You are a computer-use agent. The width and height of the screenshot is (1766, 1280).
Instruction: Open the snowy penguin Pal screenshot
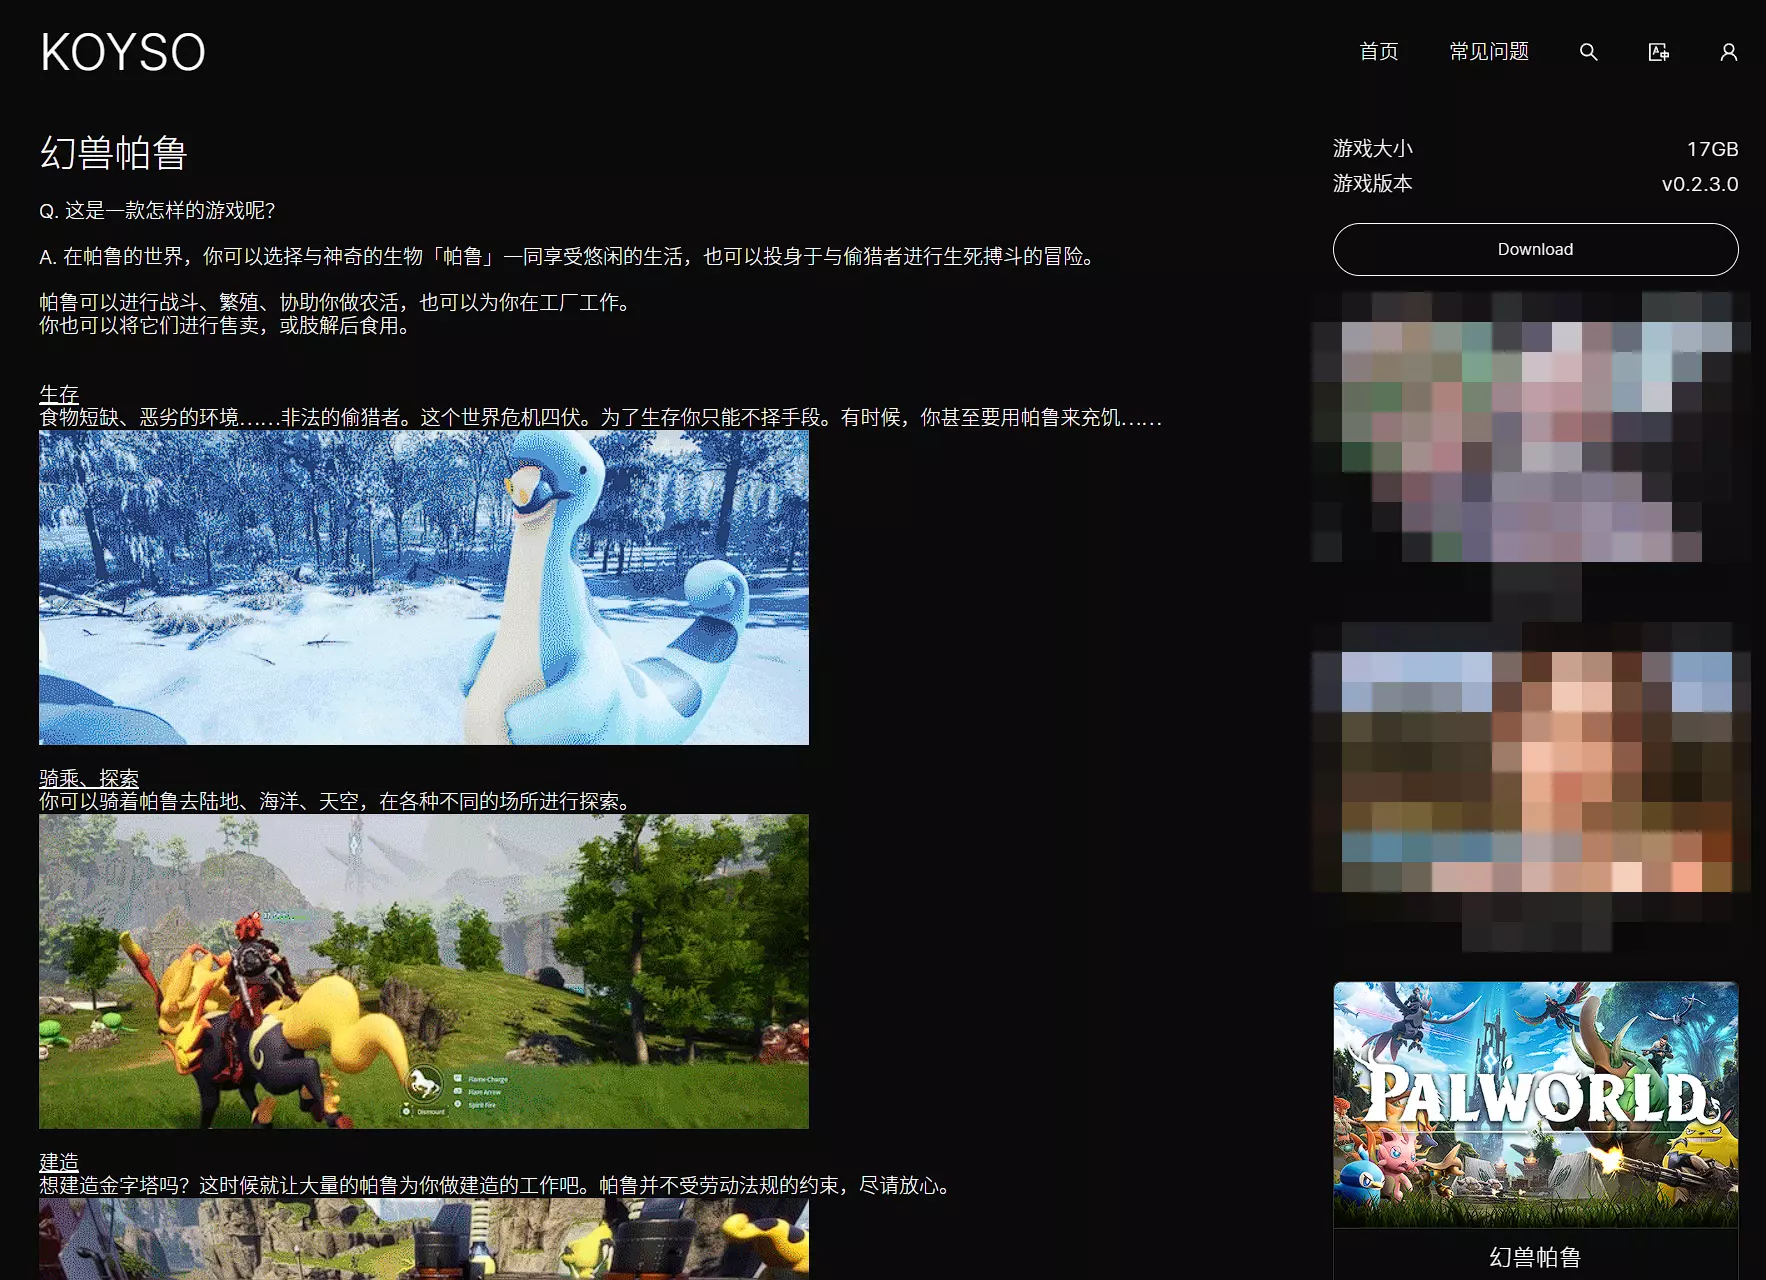[x=424, y=588]
